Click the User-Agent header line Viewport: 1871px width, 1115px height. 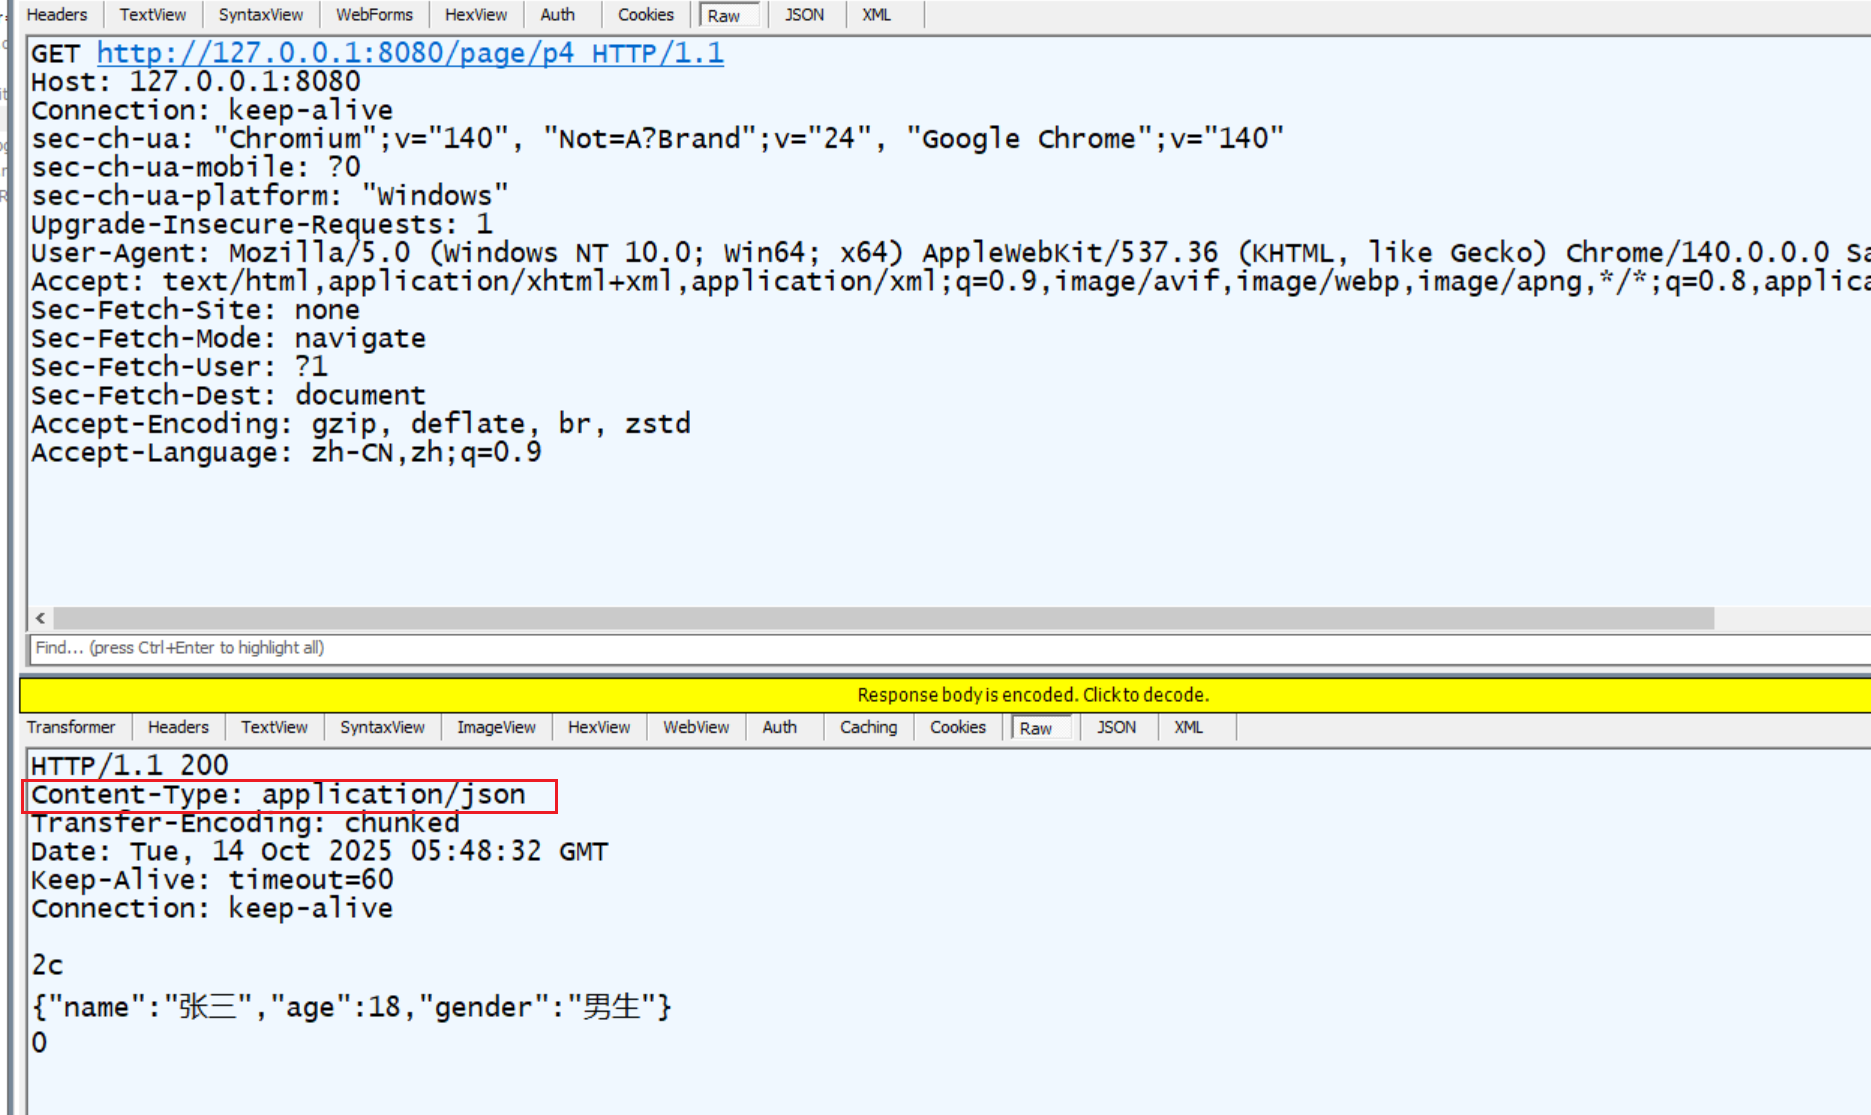950,252
